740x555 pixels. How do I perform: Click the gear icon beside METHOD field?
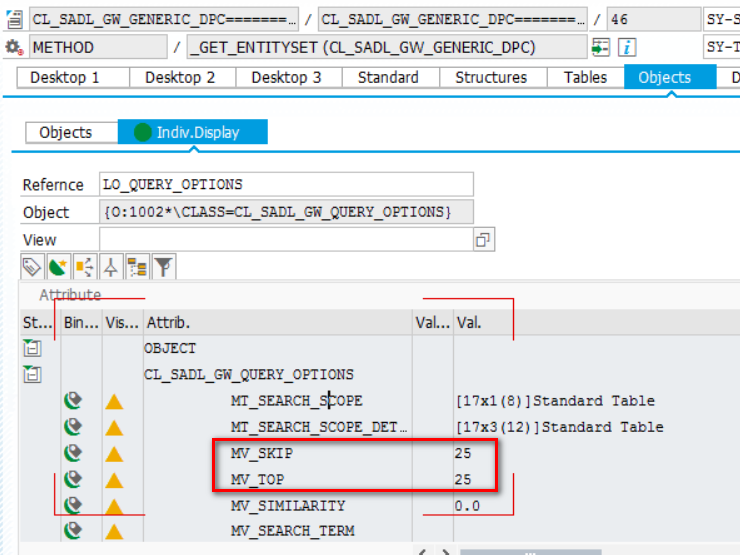(x=14, y=47)
